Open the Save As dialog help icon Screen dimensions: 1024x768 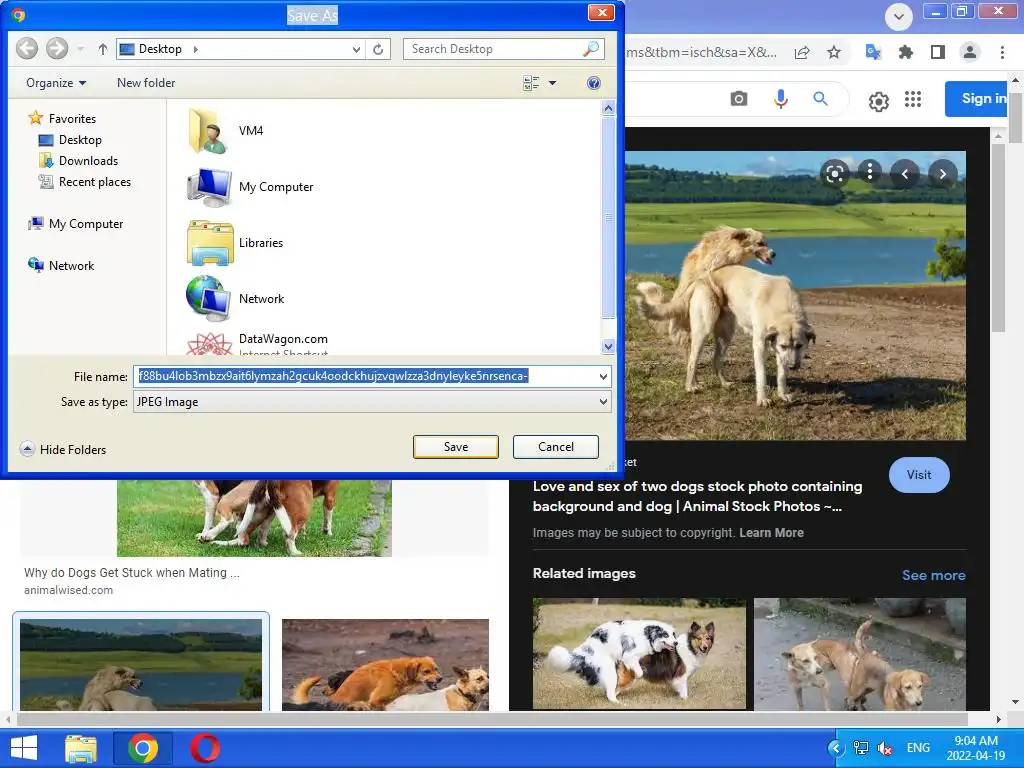pos(594,83)
